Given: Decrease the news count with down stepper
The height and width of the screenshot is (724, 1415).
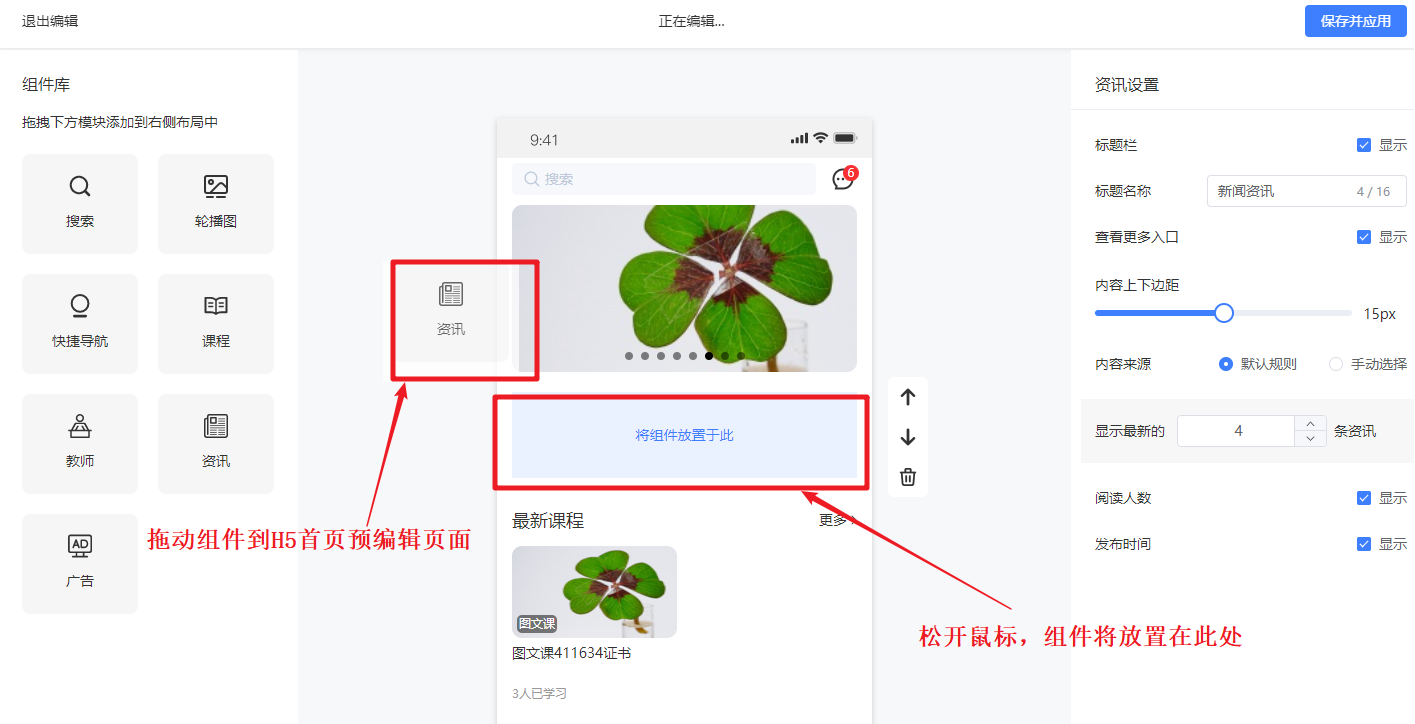Looking at the screenshot, I should [1310, 439].
